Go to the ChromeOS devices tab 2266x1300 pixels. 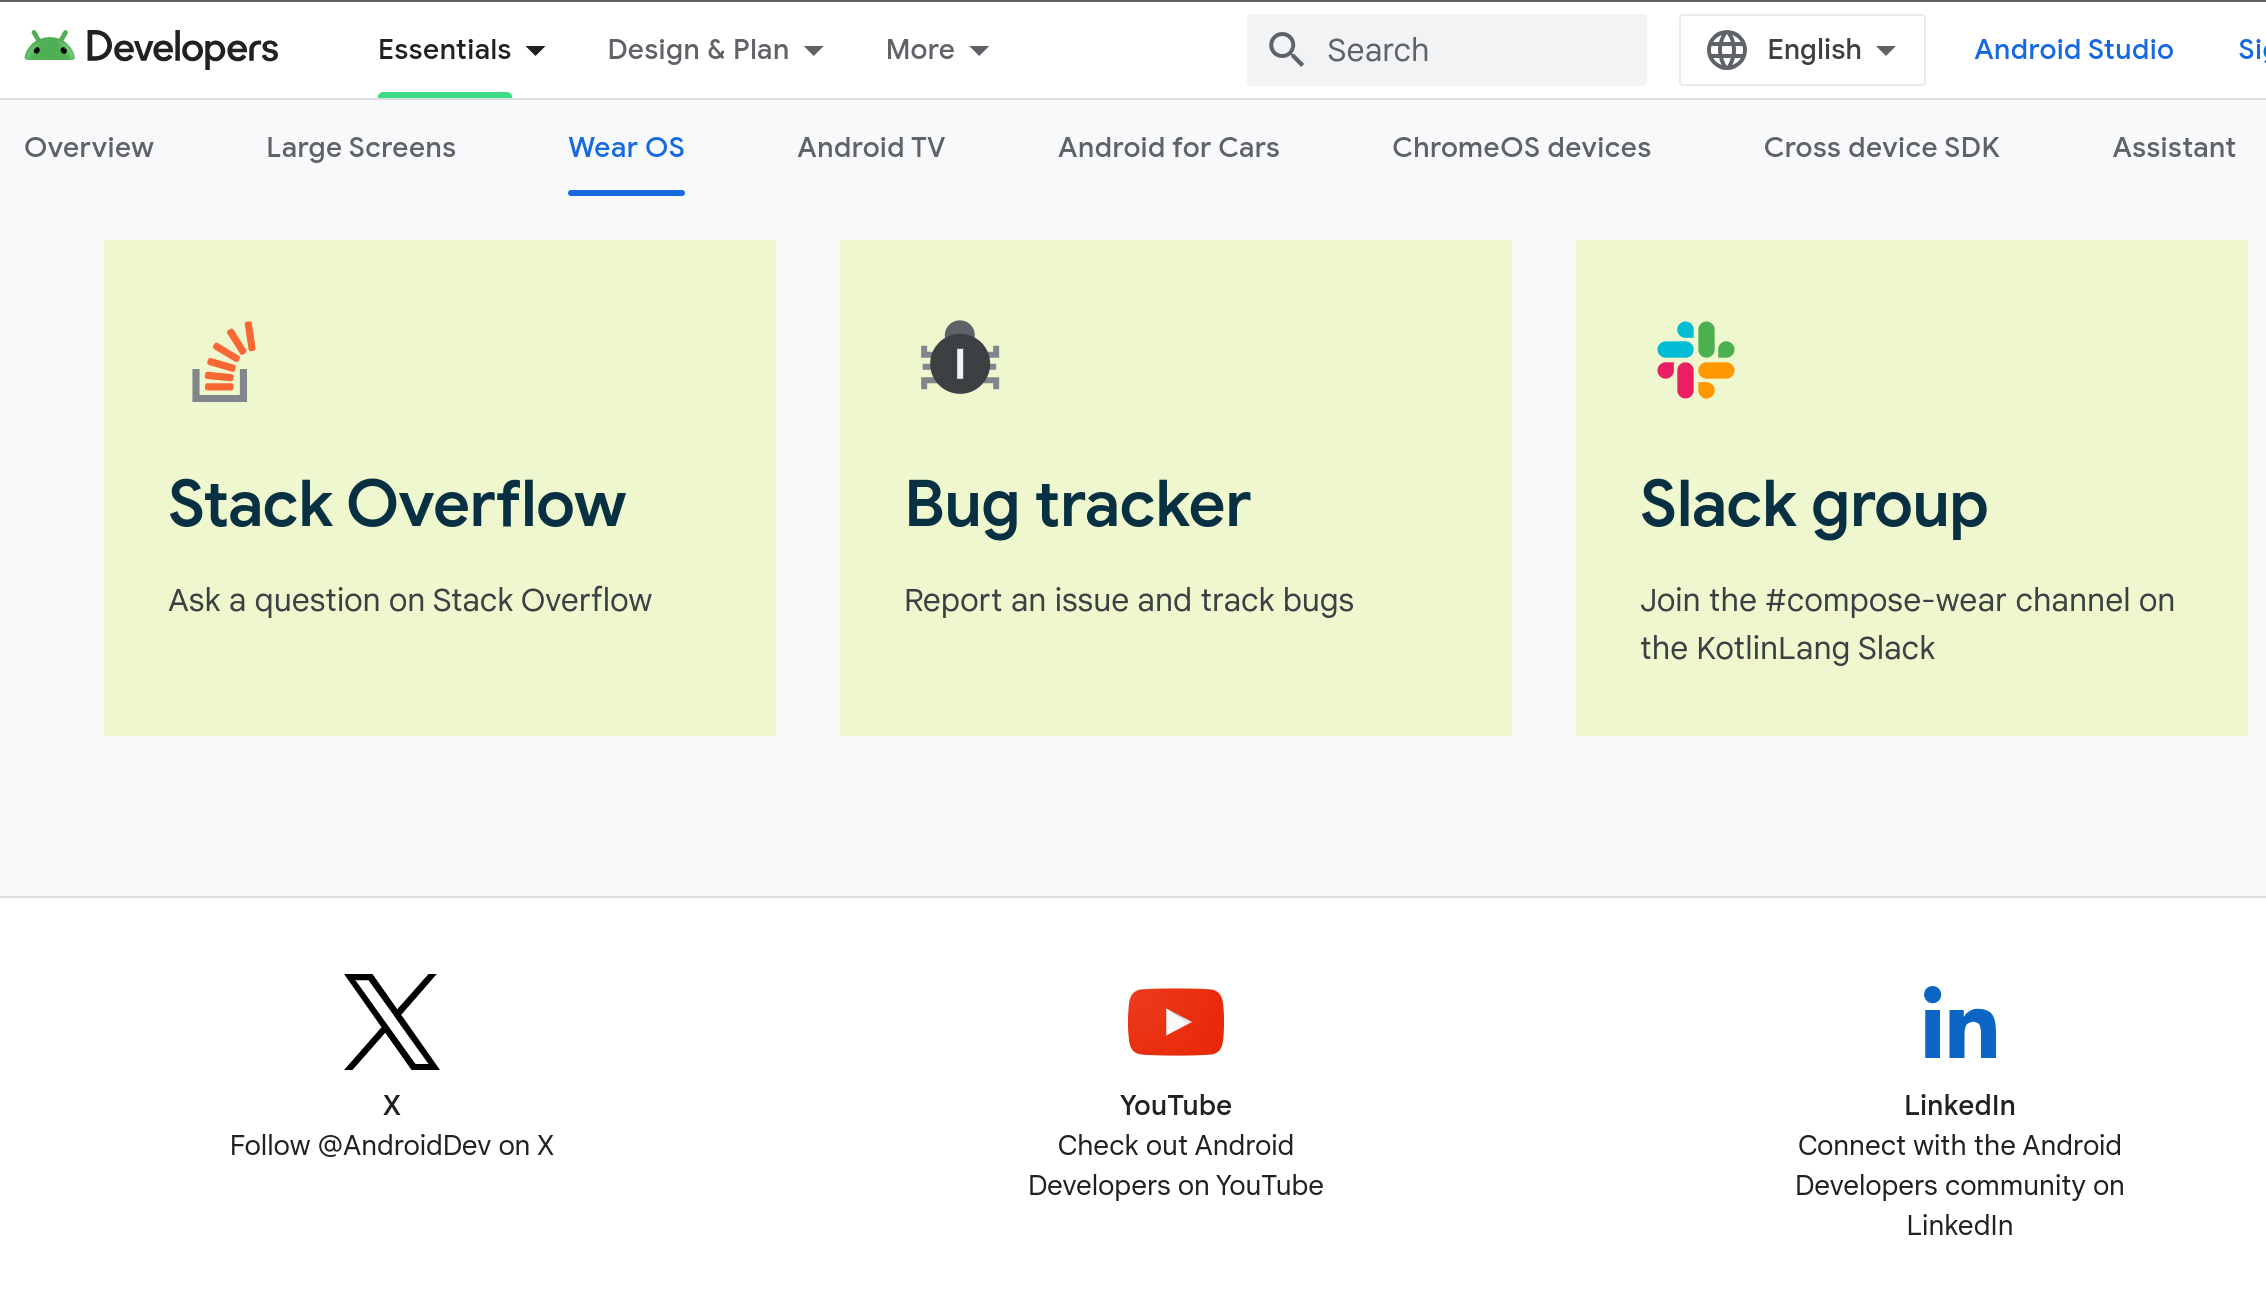tap(1521, 147)
